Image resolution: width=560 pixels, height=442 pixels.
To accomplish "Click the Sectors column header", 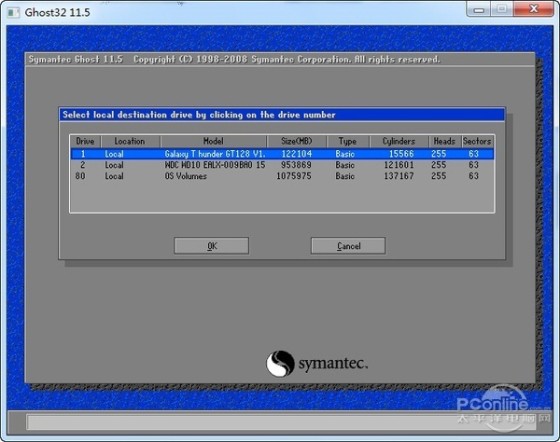I will point(478,141).
